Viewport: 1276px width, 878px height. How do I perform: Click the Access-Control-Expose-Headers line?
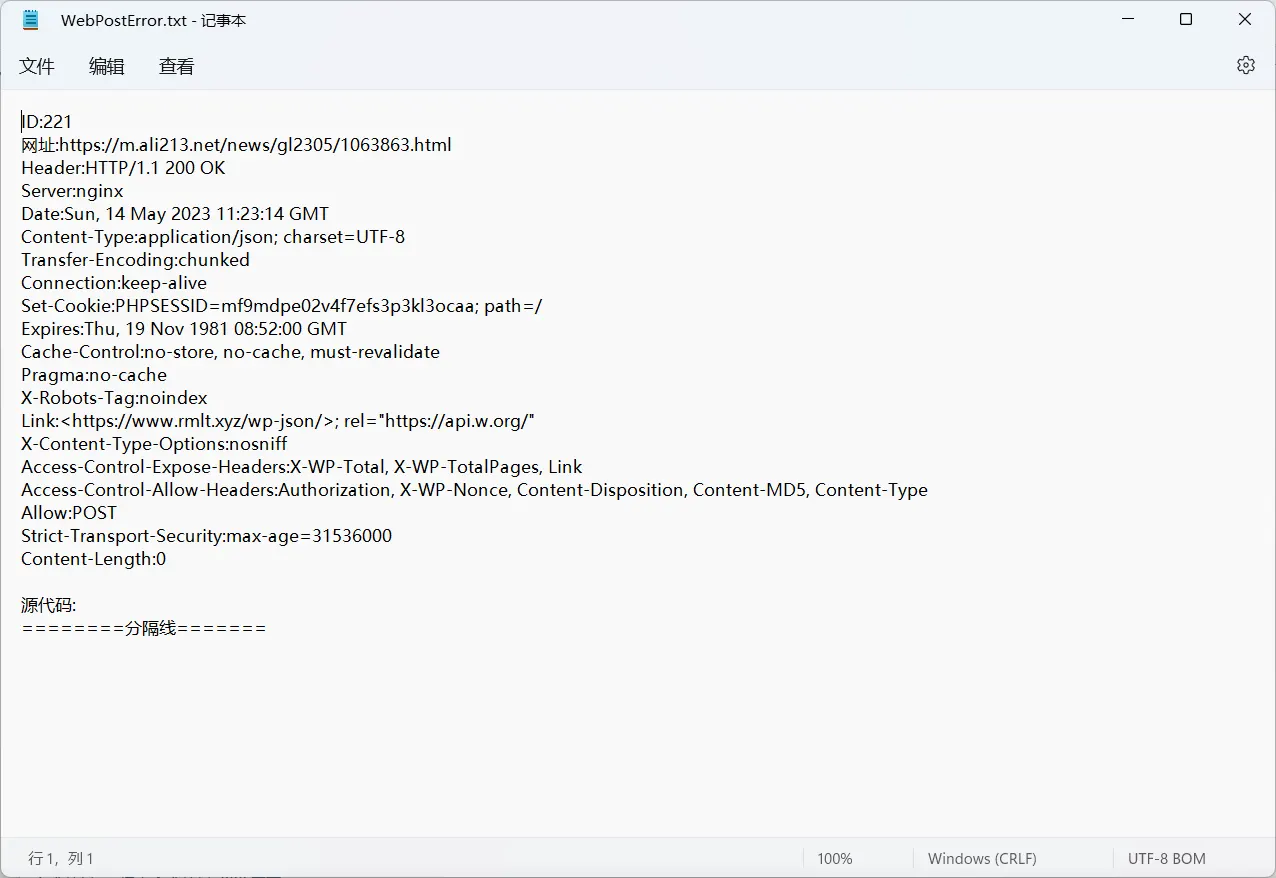[x=301, y=467]
